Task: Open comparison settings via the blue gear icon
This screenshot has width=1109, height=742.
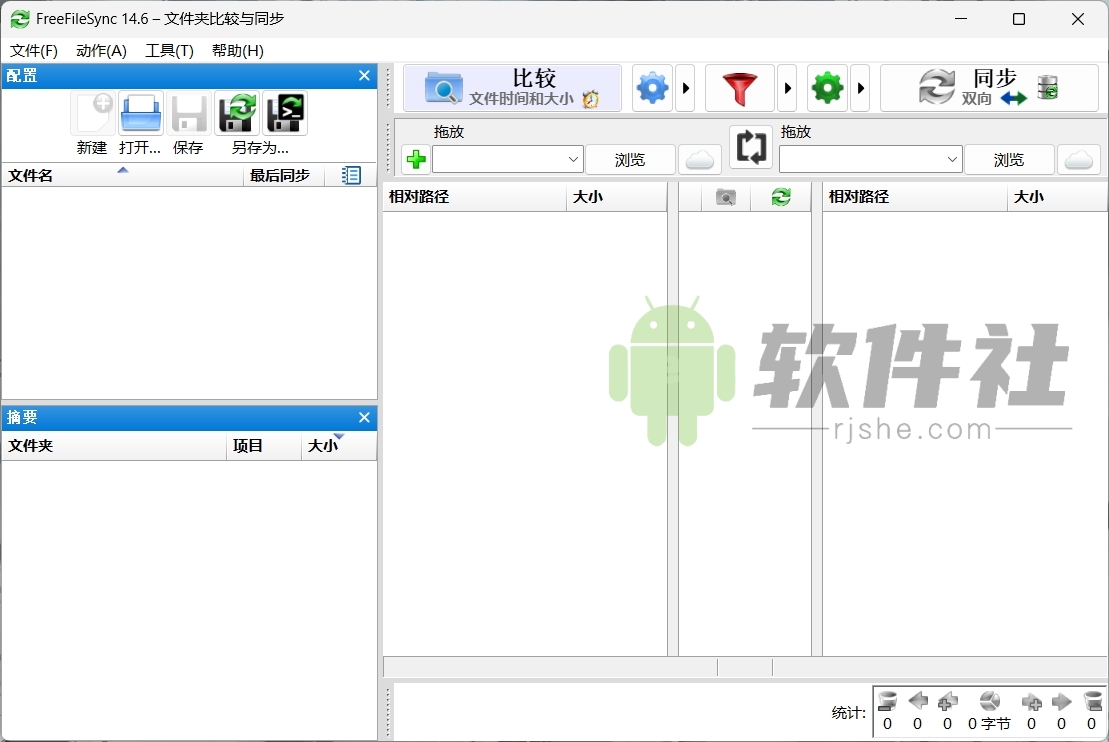Action: click(652, 87)
